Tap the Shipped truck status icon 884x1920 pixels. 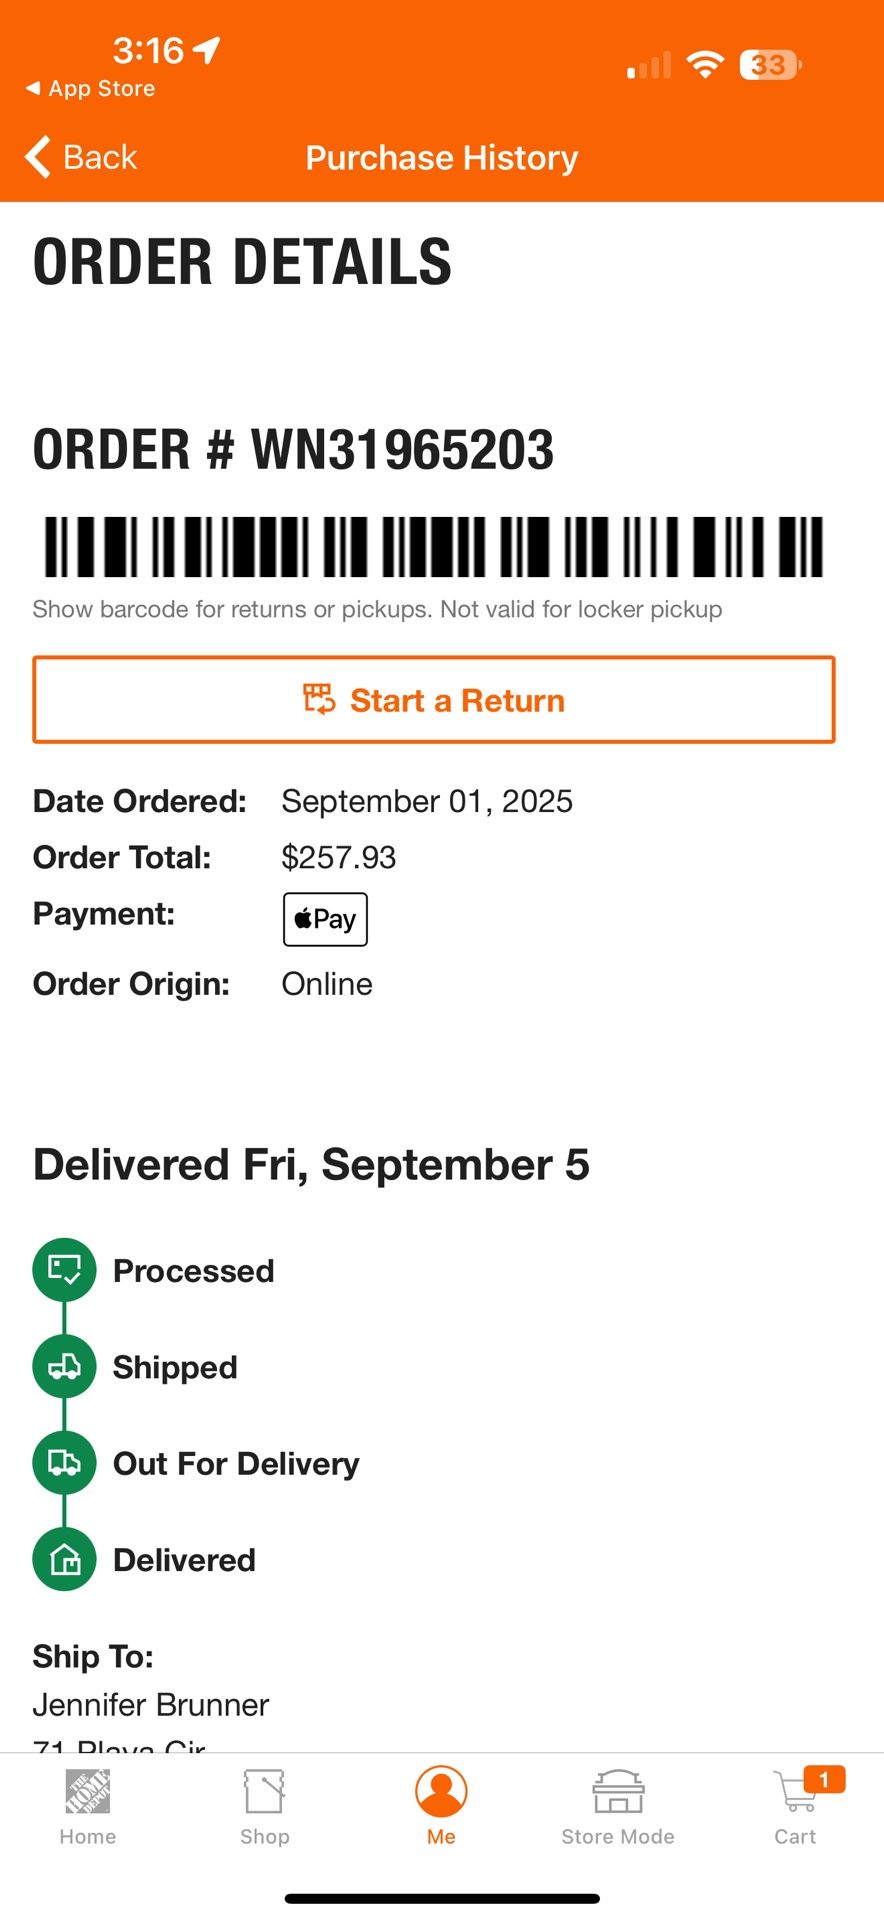pos(65,1366)
